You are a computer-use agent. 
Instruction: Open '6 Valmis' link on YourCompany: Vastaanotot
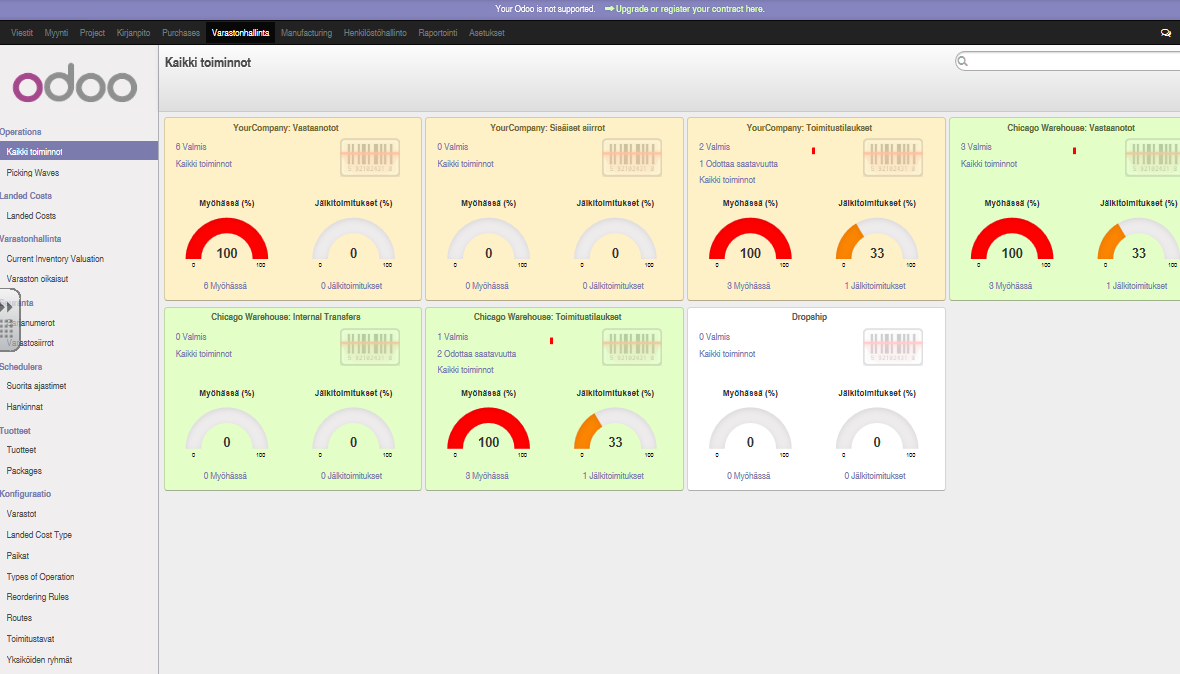[x=191, y=147]
